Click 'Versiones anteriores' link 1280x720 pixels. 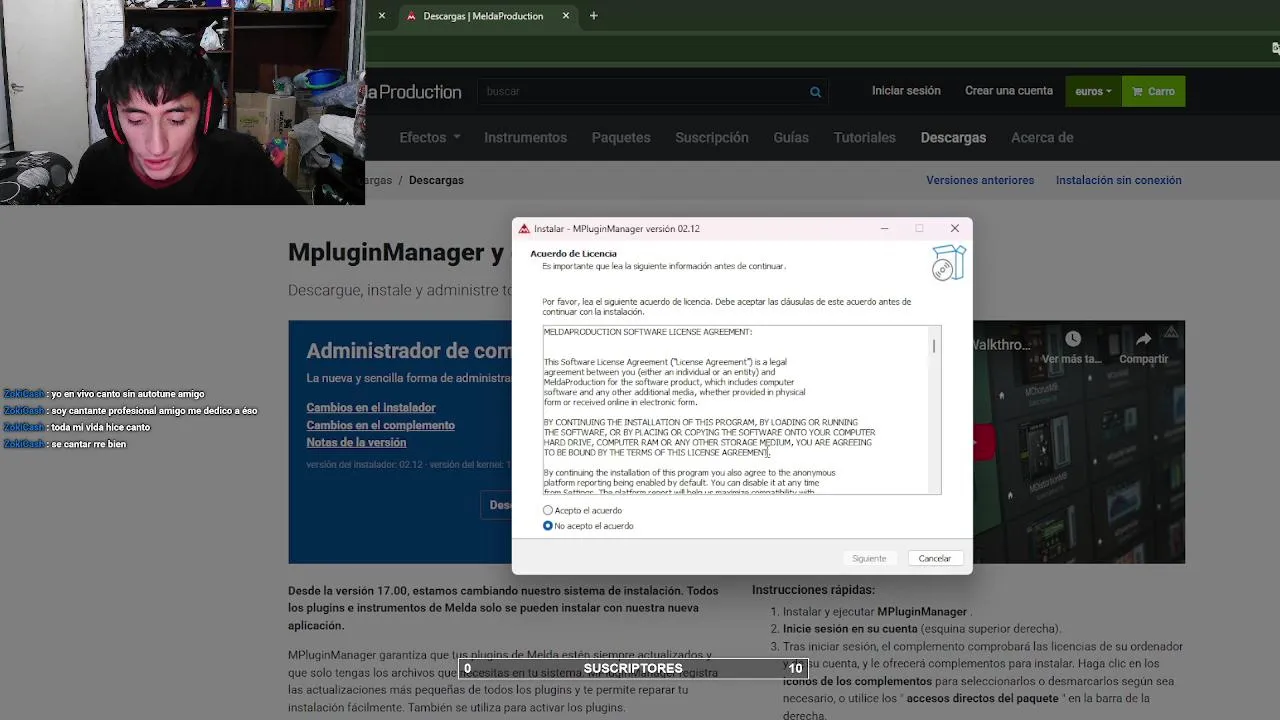(x=980, y=181)
